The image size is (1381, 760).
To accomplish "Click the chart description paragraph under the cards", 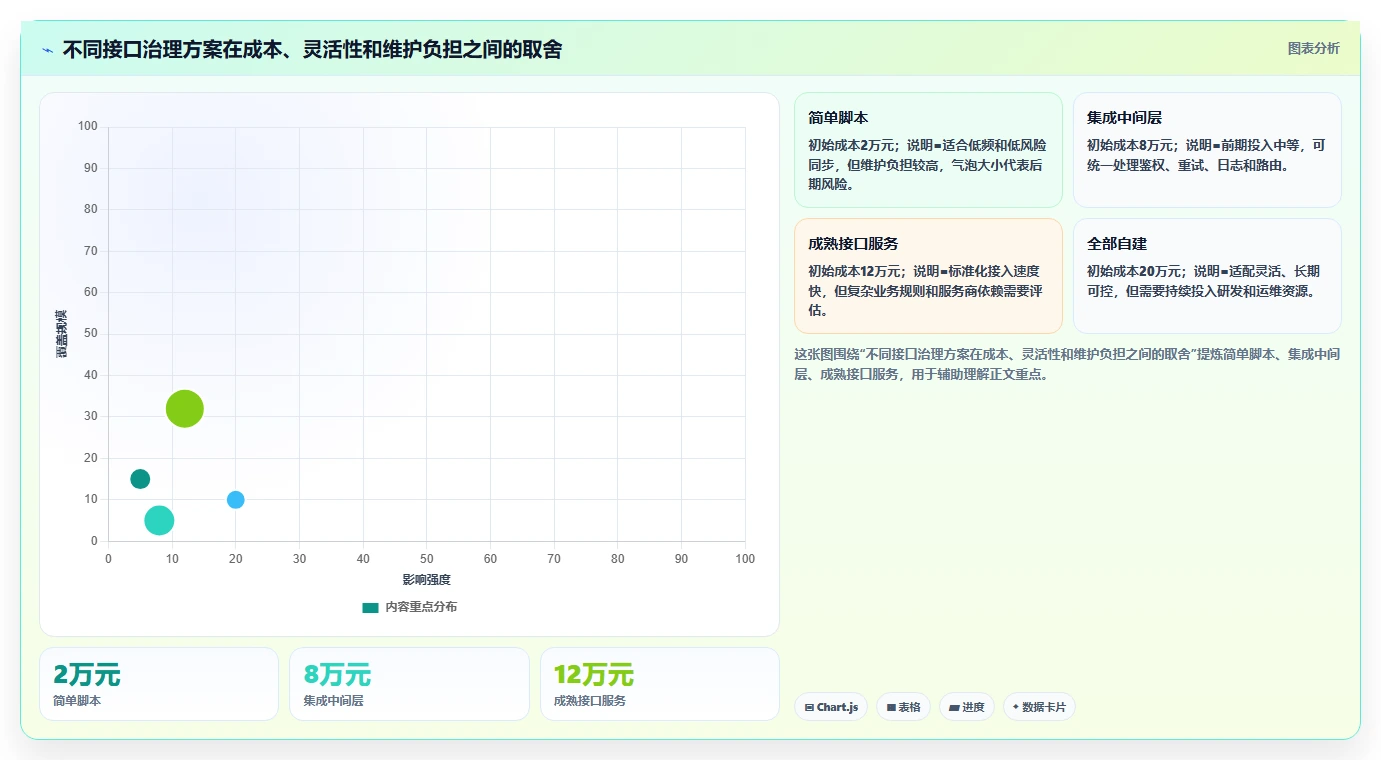I will coord(1067,364).
